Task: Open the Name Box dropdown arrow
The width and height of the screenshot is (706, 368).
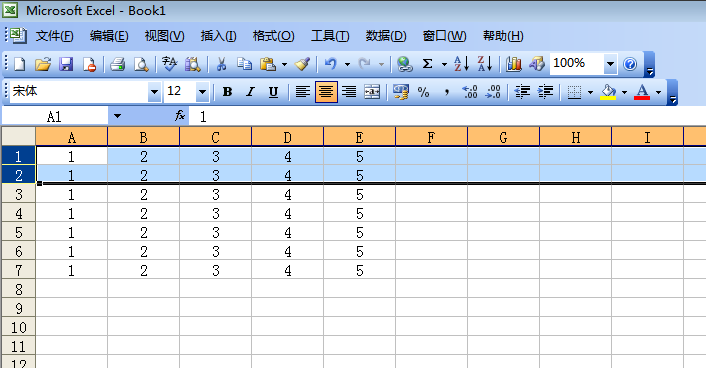Action: pos(117,116)
